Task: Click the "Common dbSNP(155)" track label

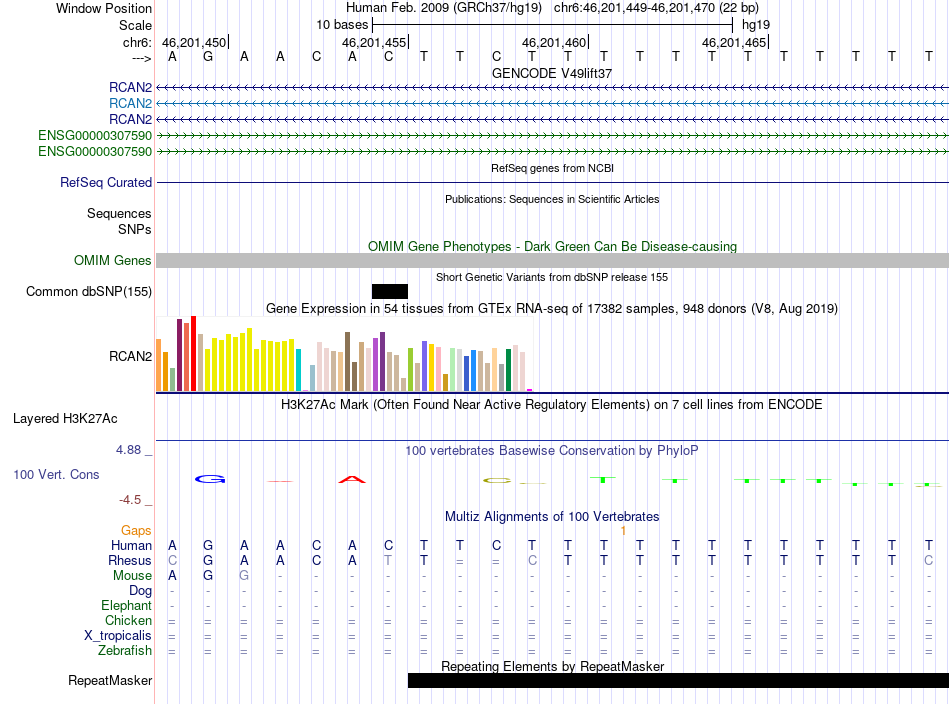Action: coord(89,291)
